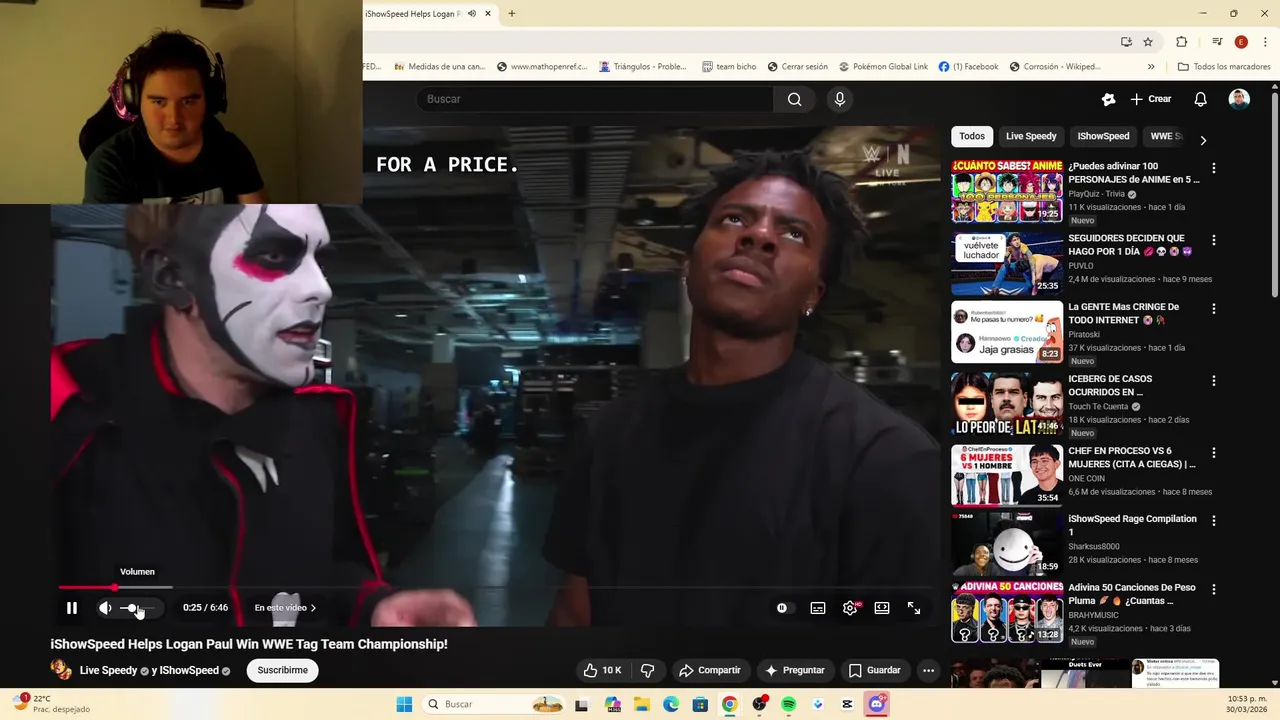Toggle subtitles with the captions icon
Screen dimensions: 1280x720
point(818,608)
